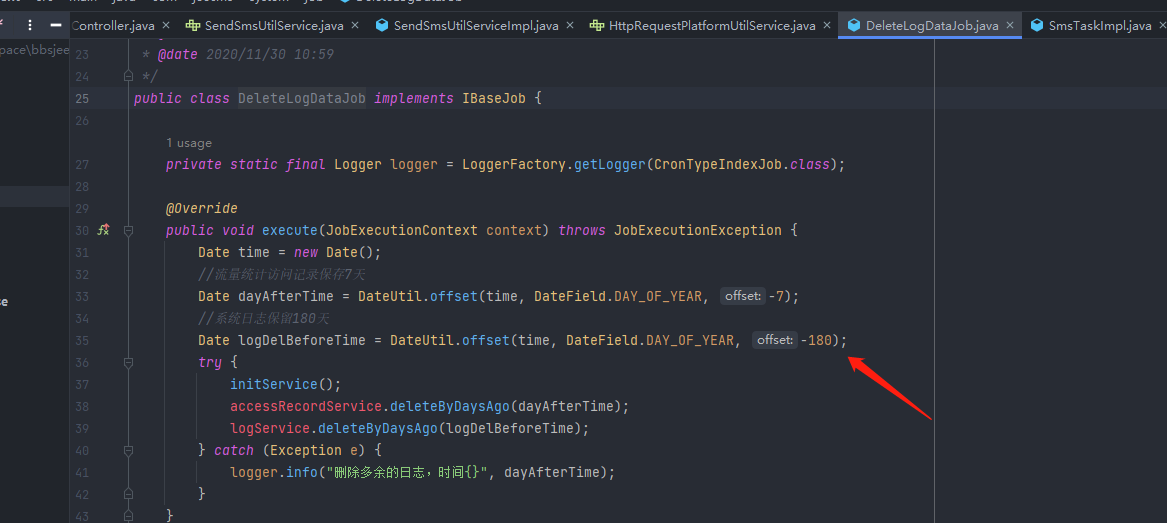The width and height of the screenshot is (1167, 523).
Task: Hide the side tool window with the minus icon
Action: click(57, 25)
